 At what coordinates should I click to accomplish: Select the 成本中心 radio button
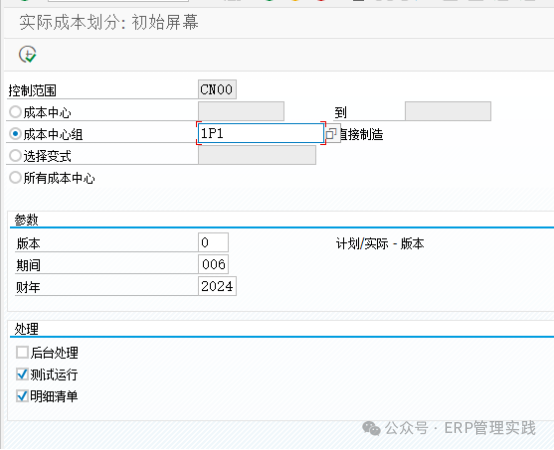pos(15,112)
